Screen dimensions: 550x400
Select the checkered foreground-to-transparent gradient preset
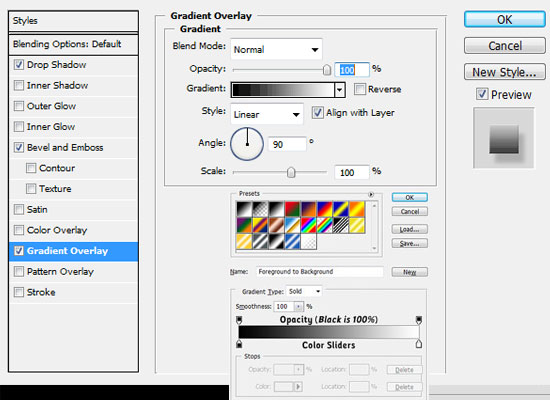(x=260, y=209)
